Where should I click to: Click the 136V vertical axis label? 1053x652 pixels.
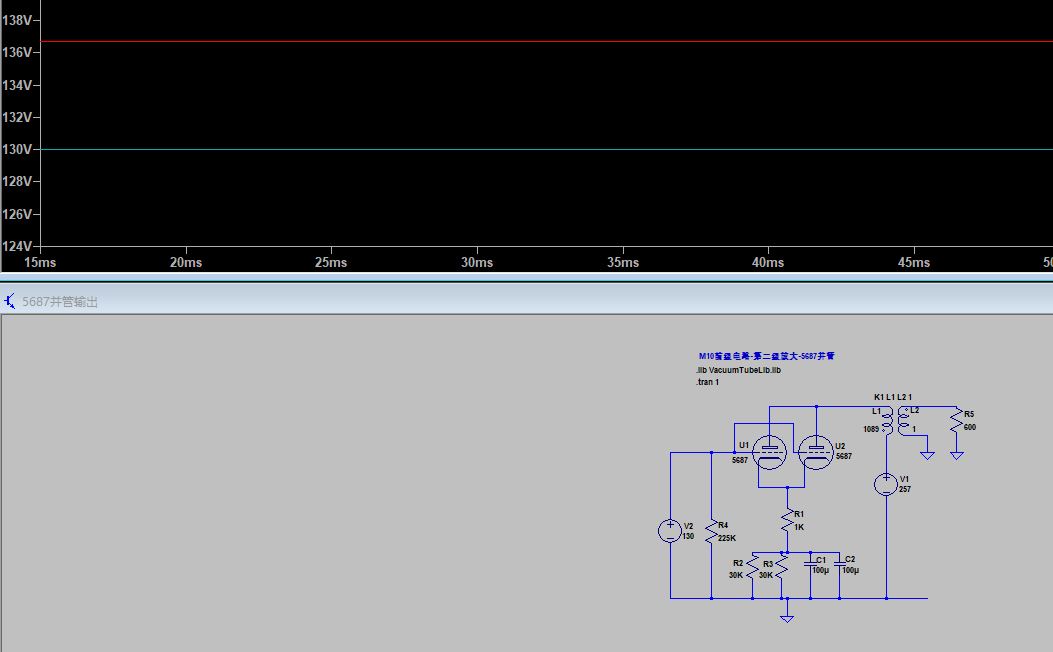17,52
